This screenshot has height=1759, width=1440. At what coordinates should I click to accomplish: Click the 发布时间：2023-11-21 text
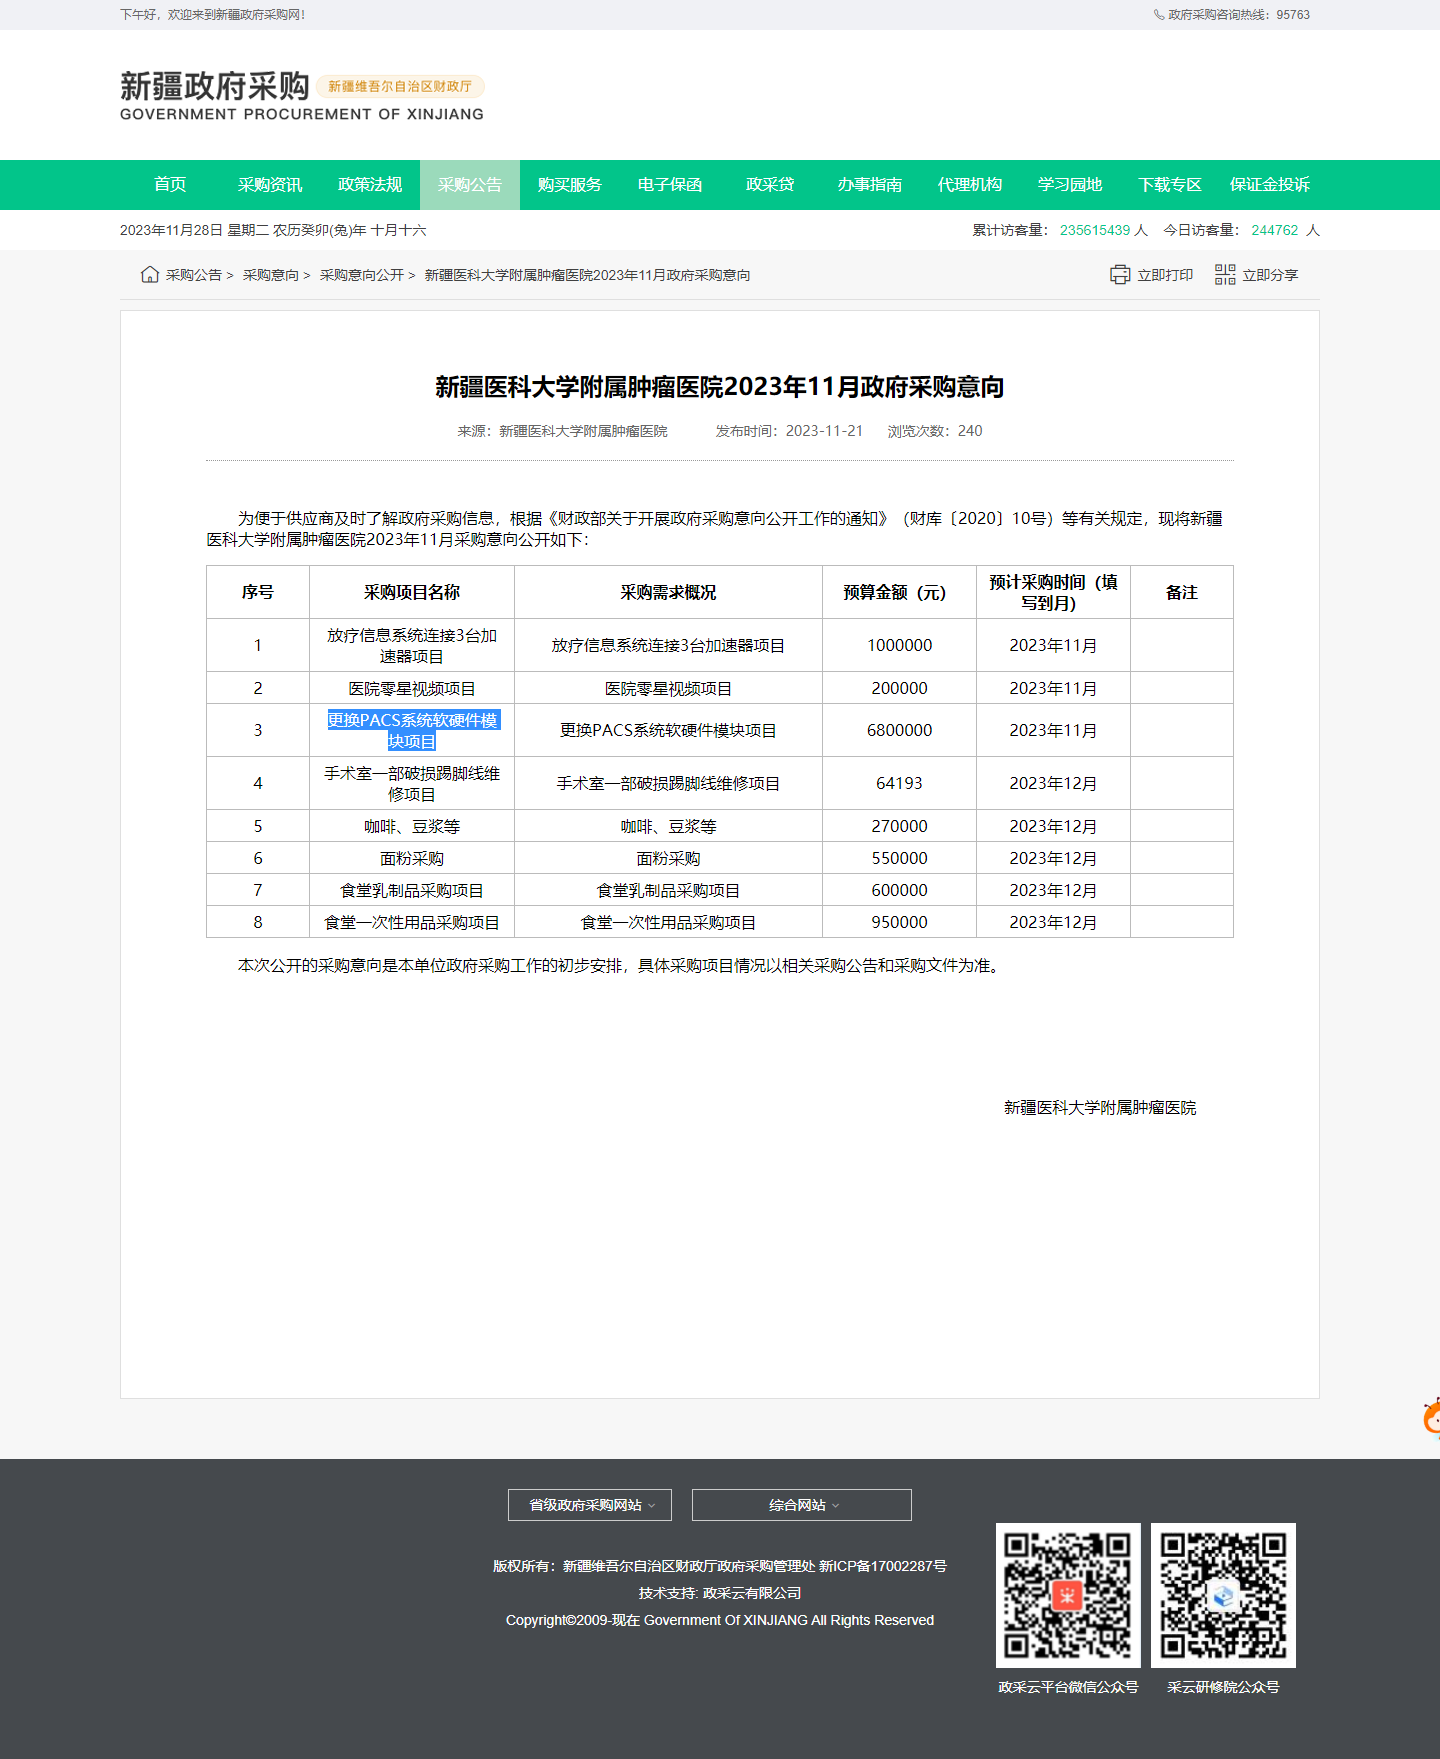(x=789, y=431)
